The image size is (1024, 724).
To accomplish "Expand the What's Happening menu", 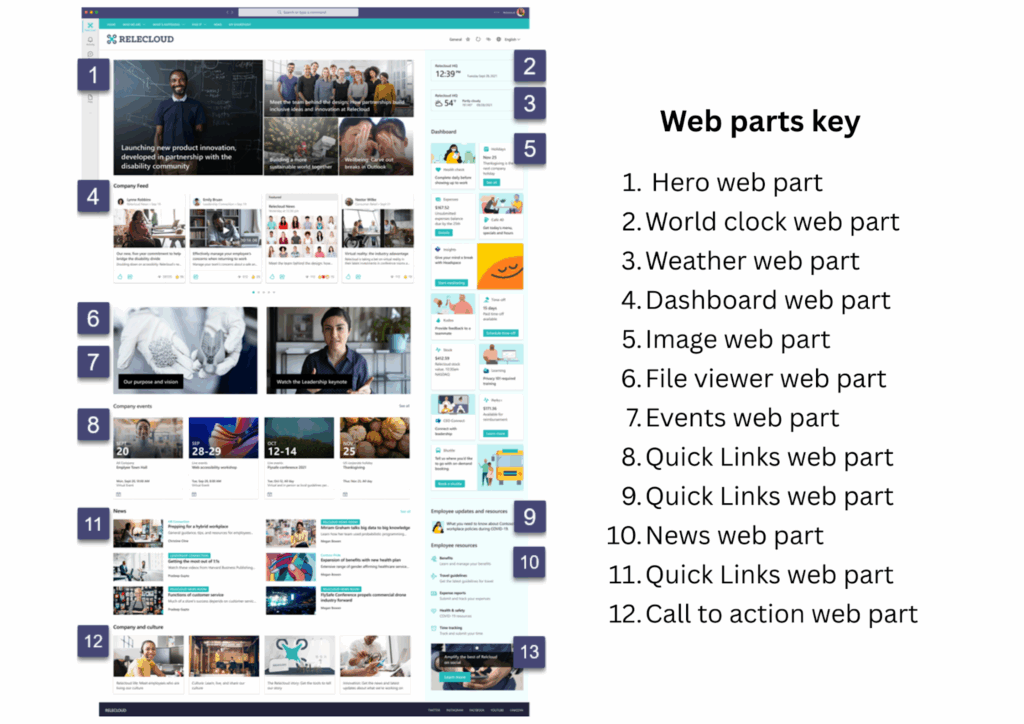I will [168, 24].
